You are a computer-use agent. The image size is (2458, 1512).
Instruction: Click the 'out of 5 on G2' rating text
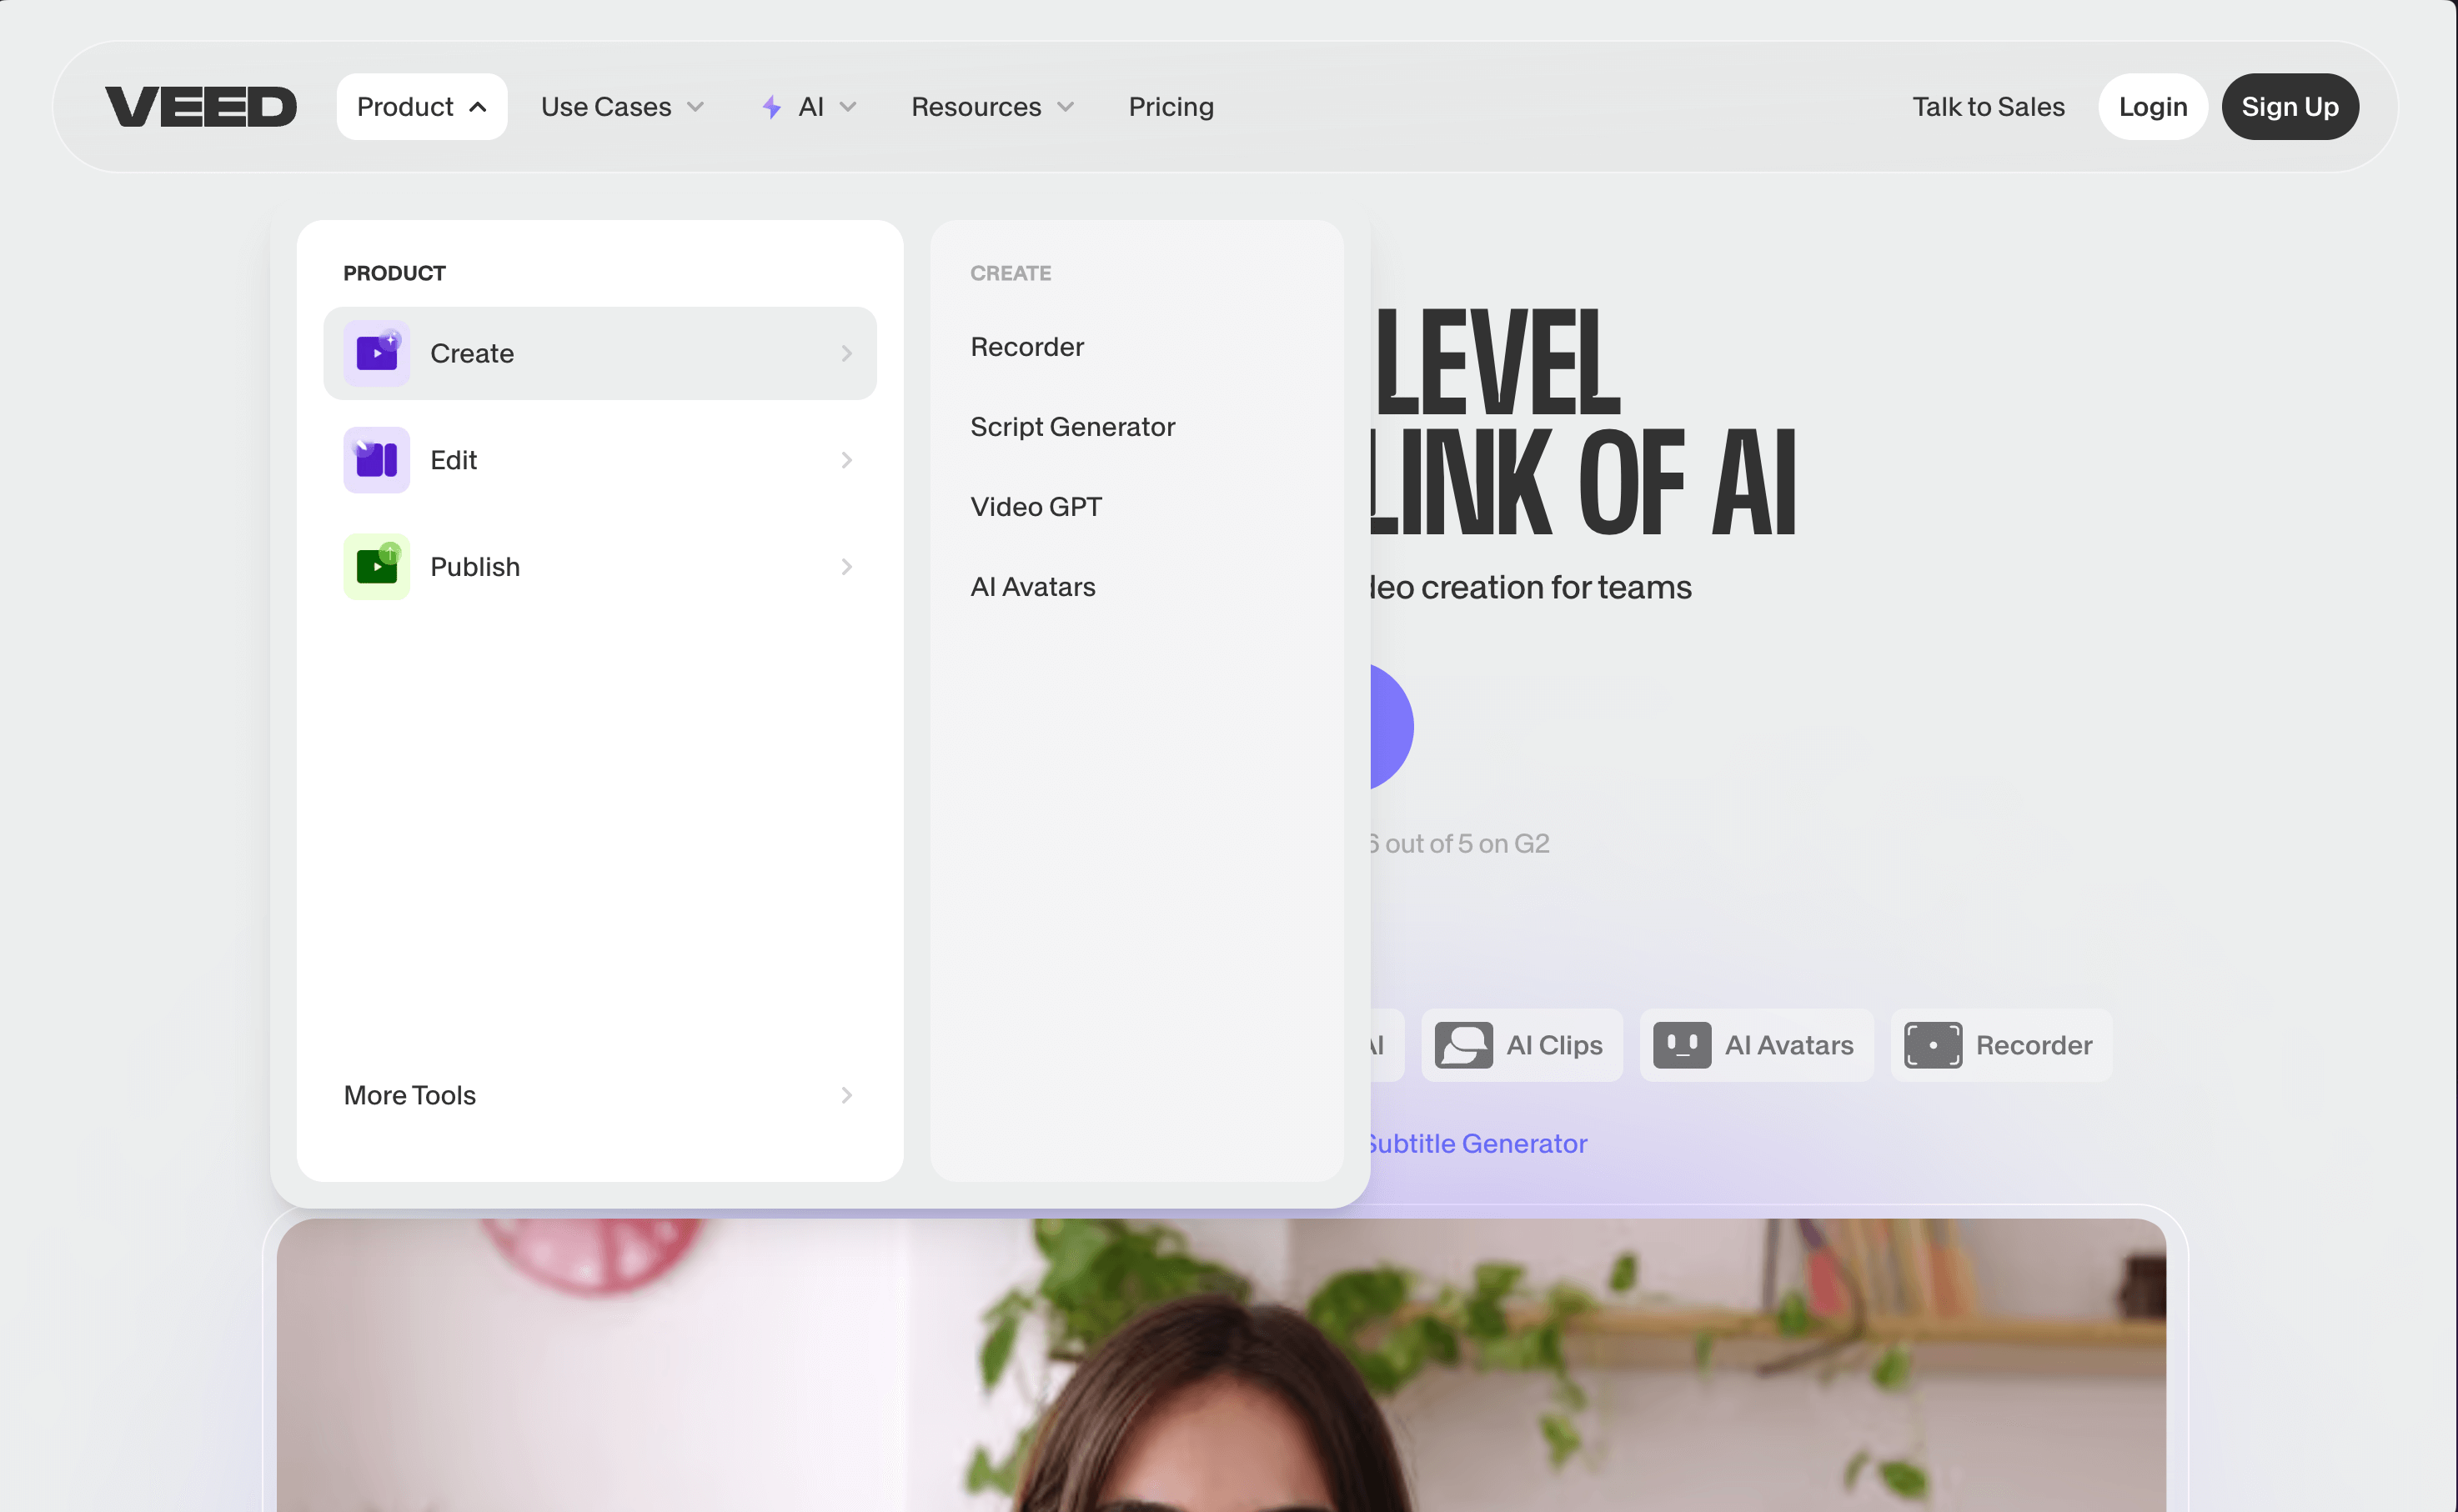pos(1467,844)
